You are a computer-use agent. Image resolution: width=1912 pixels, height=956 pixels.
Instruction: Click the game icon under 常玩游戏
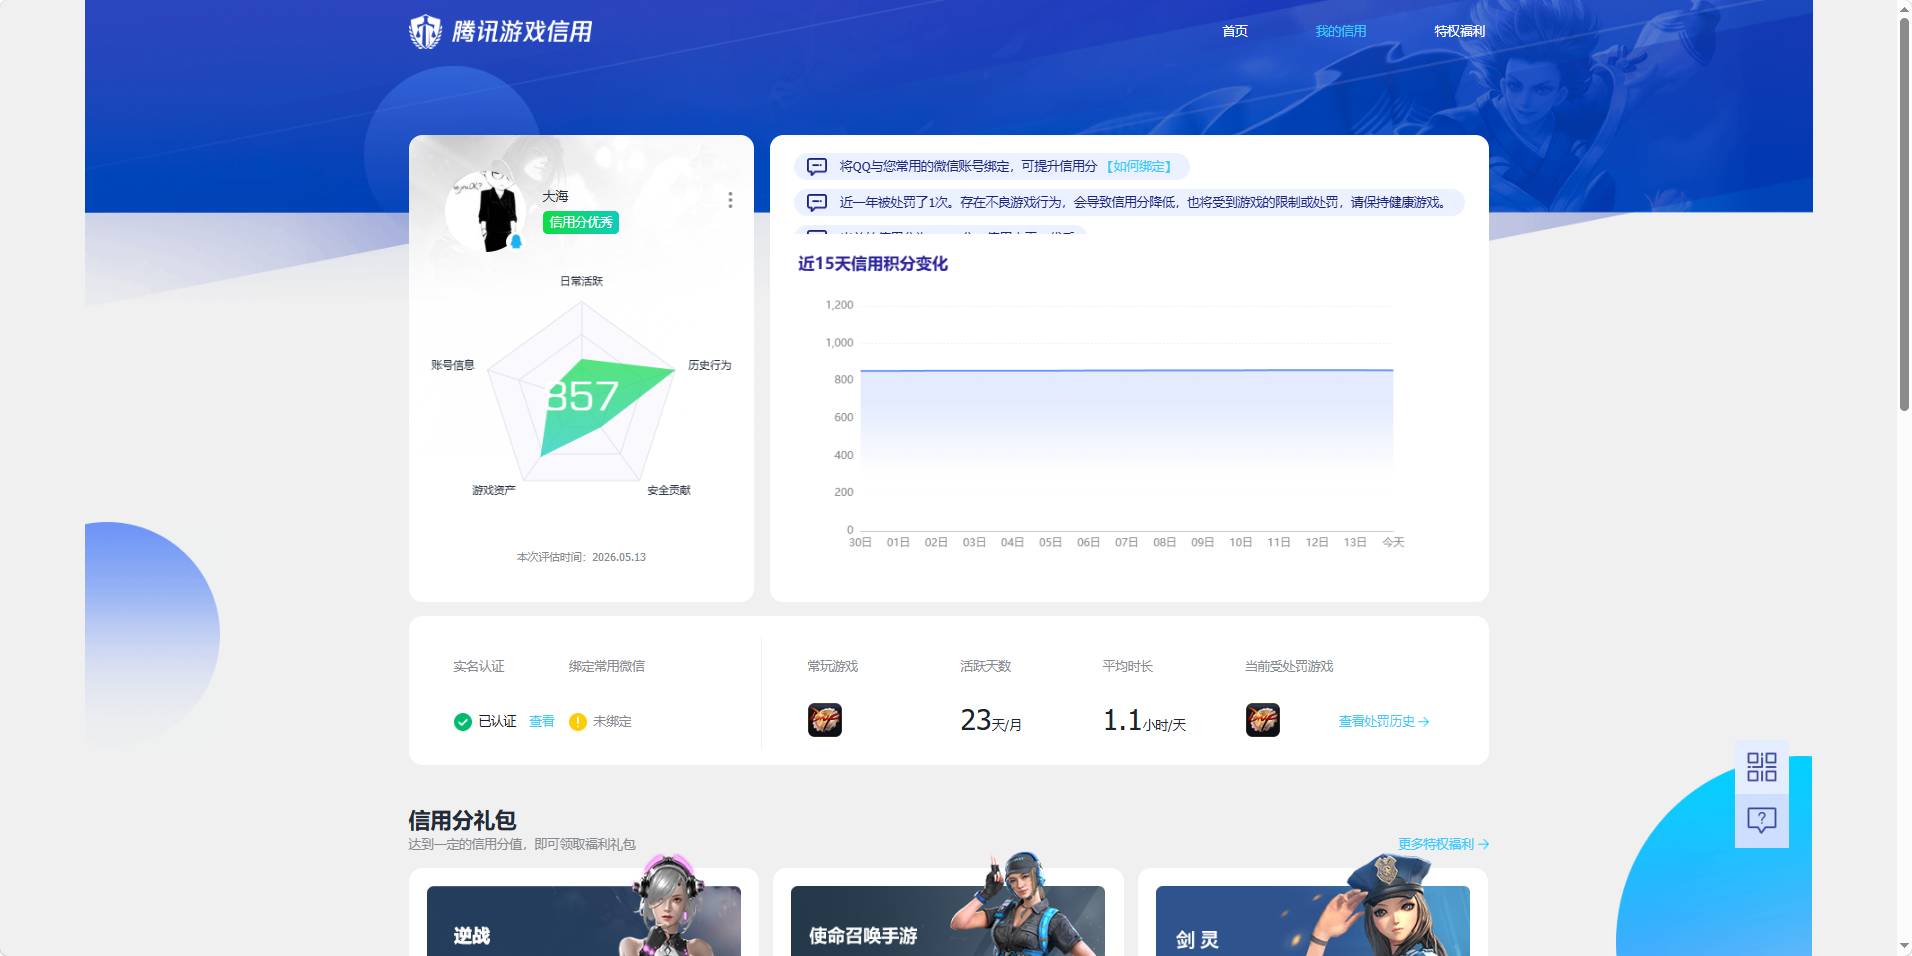[825, 720]
